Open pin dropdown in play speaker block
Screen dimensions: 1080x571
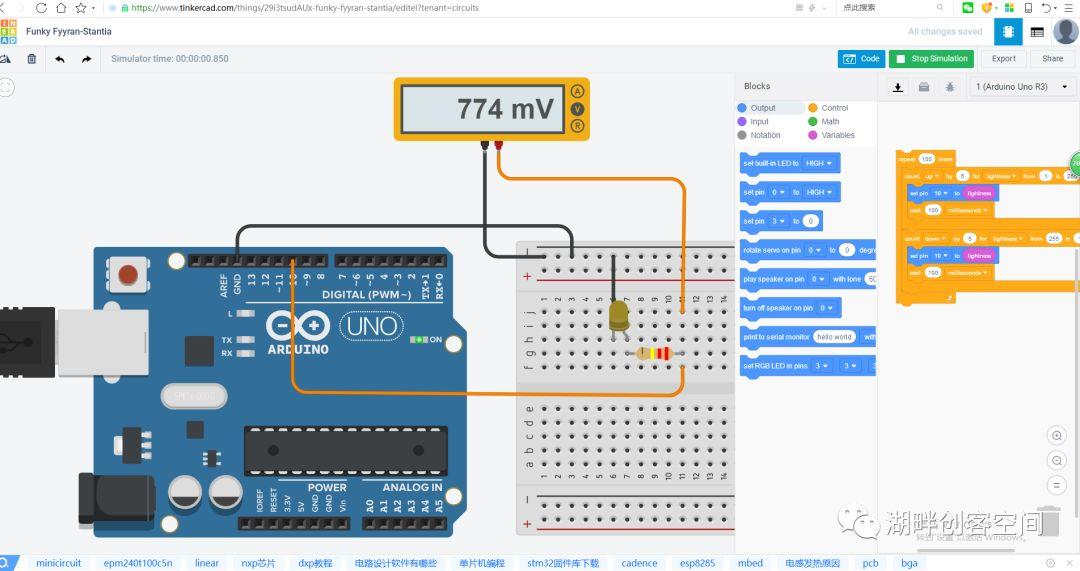click(x=818, y=279)
